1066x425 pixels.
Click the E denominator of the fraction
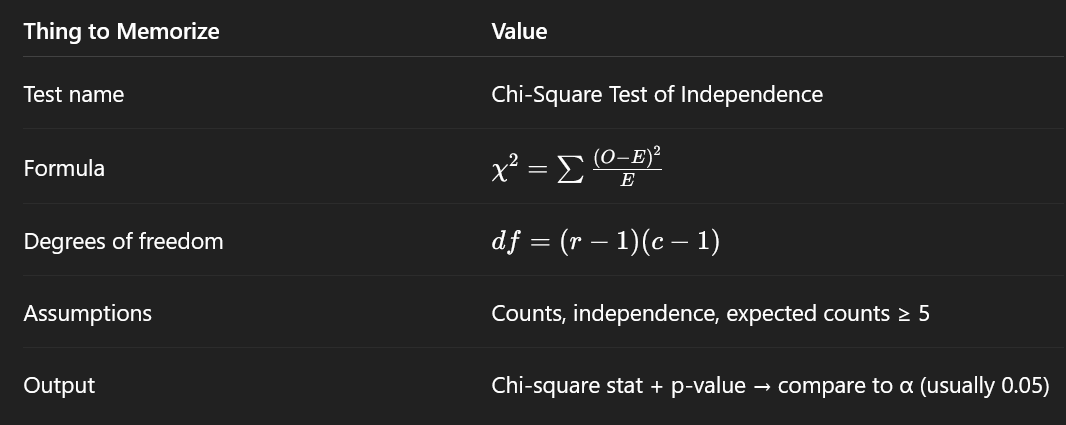(x=626, y=180)
